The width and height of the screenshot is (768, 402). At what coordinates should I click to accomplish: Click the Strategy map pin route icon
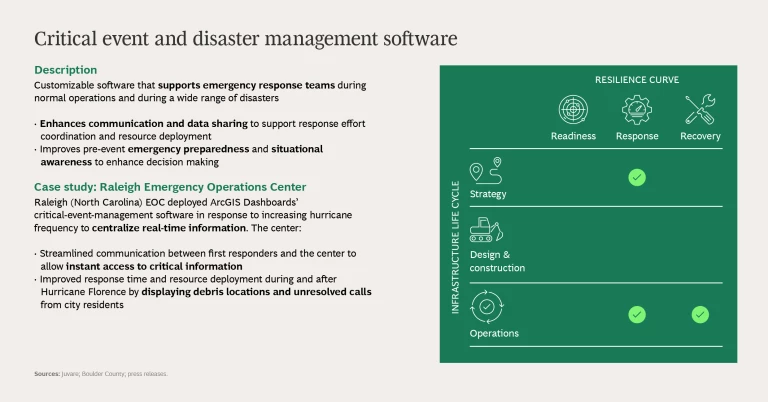[x=485, y=171]
